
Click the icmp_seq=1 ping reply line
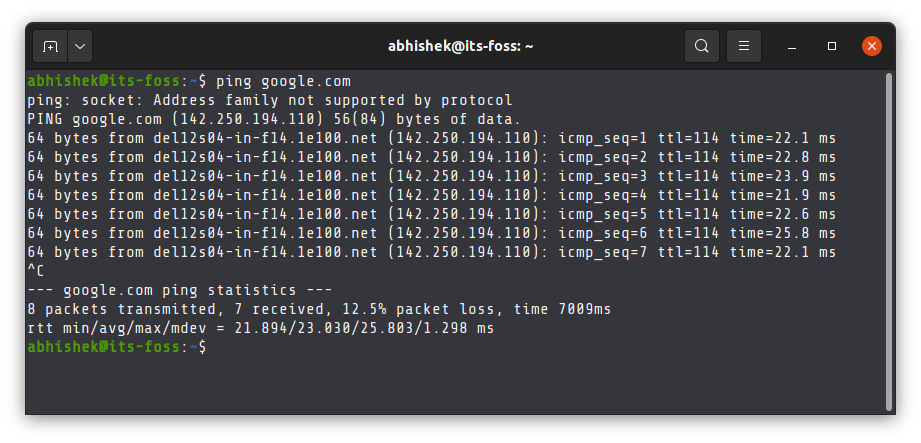(x=431, y=139)
